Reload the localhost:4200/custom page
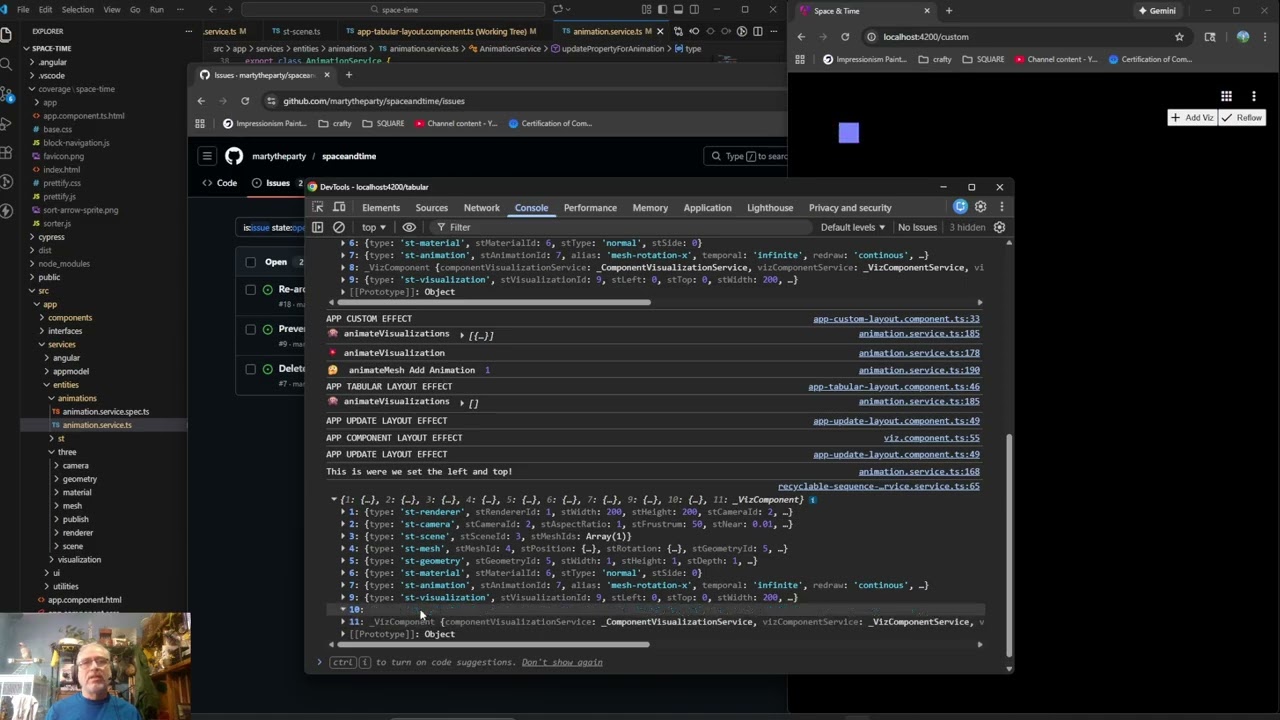Screen dimensions: 1280x720 click(845, 37)
